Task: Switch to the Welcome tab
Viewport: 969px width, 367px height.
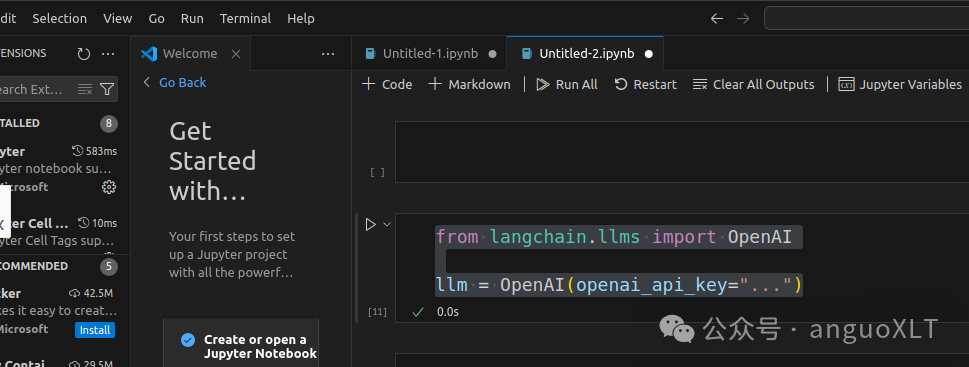Action: (x=190, y=54)
